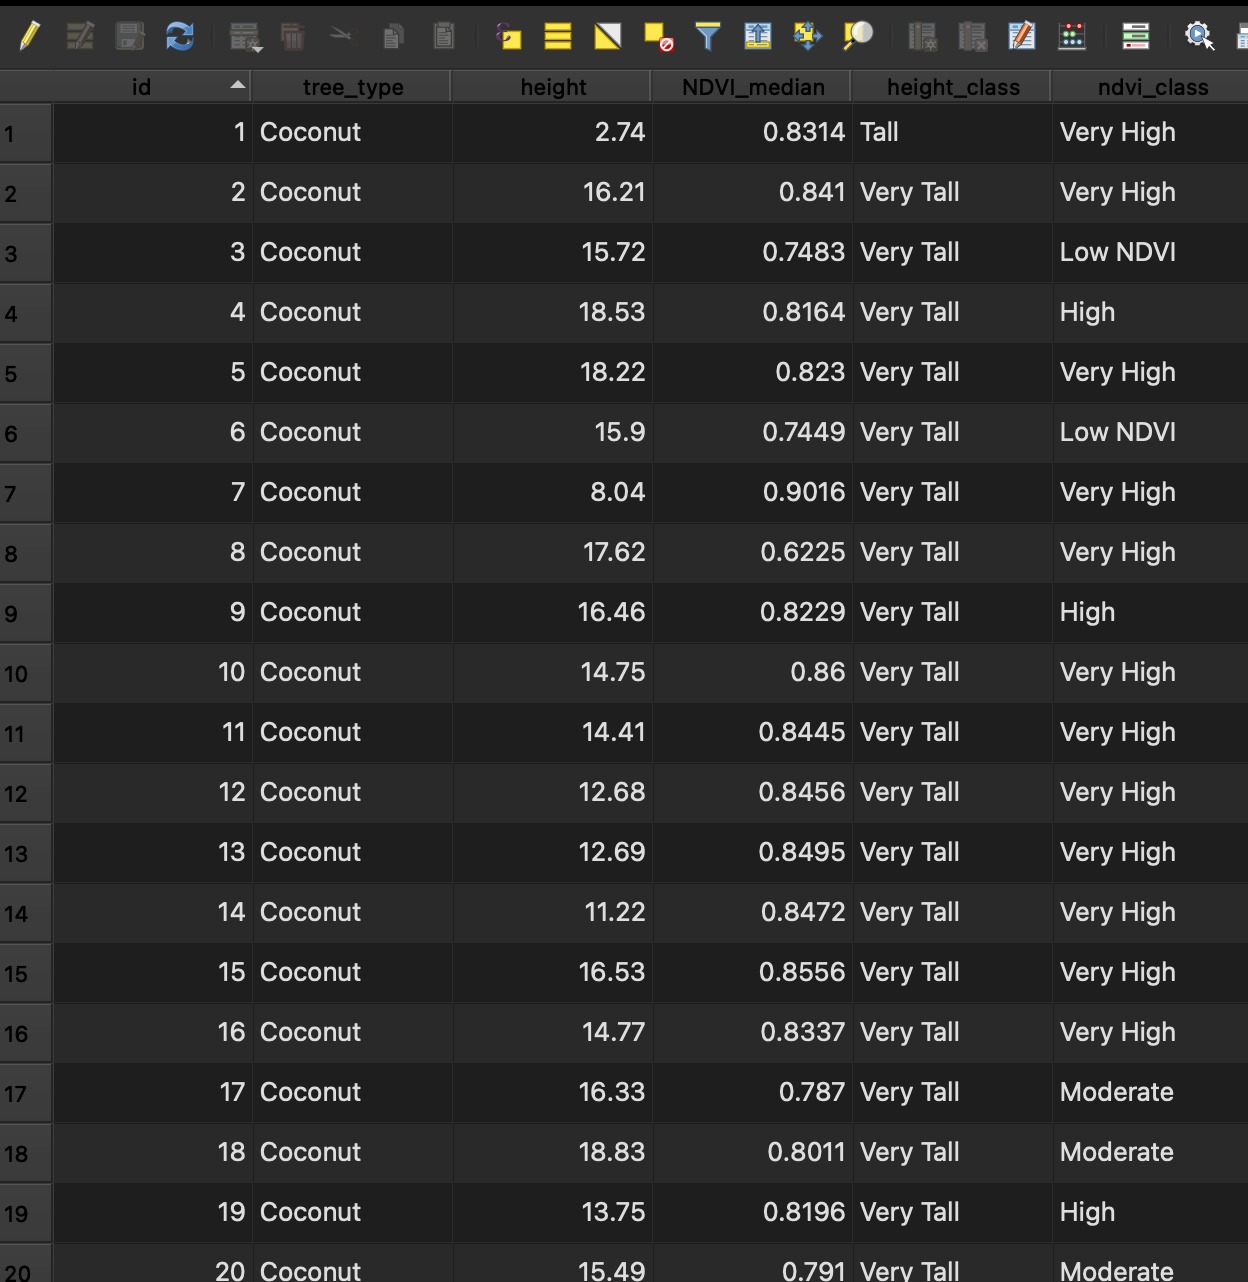Select all features in the table

(558, 37)
